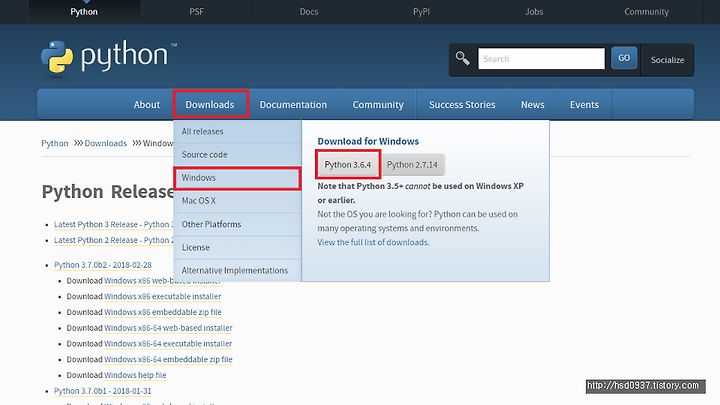The image size is (720, 405).
Task: Open the Events navigation menu
Action: point(584,105)
